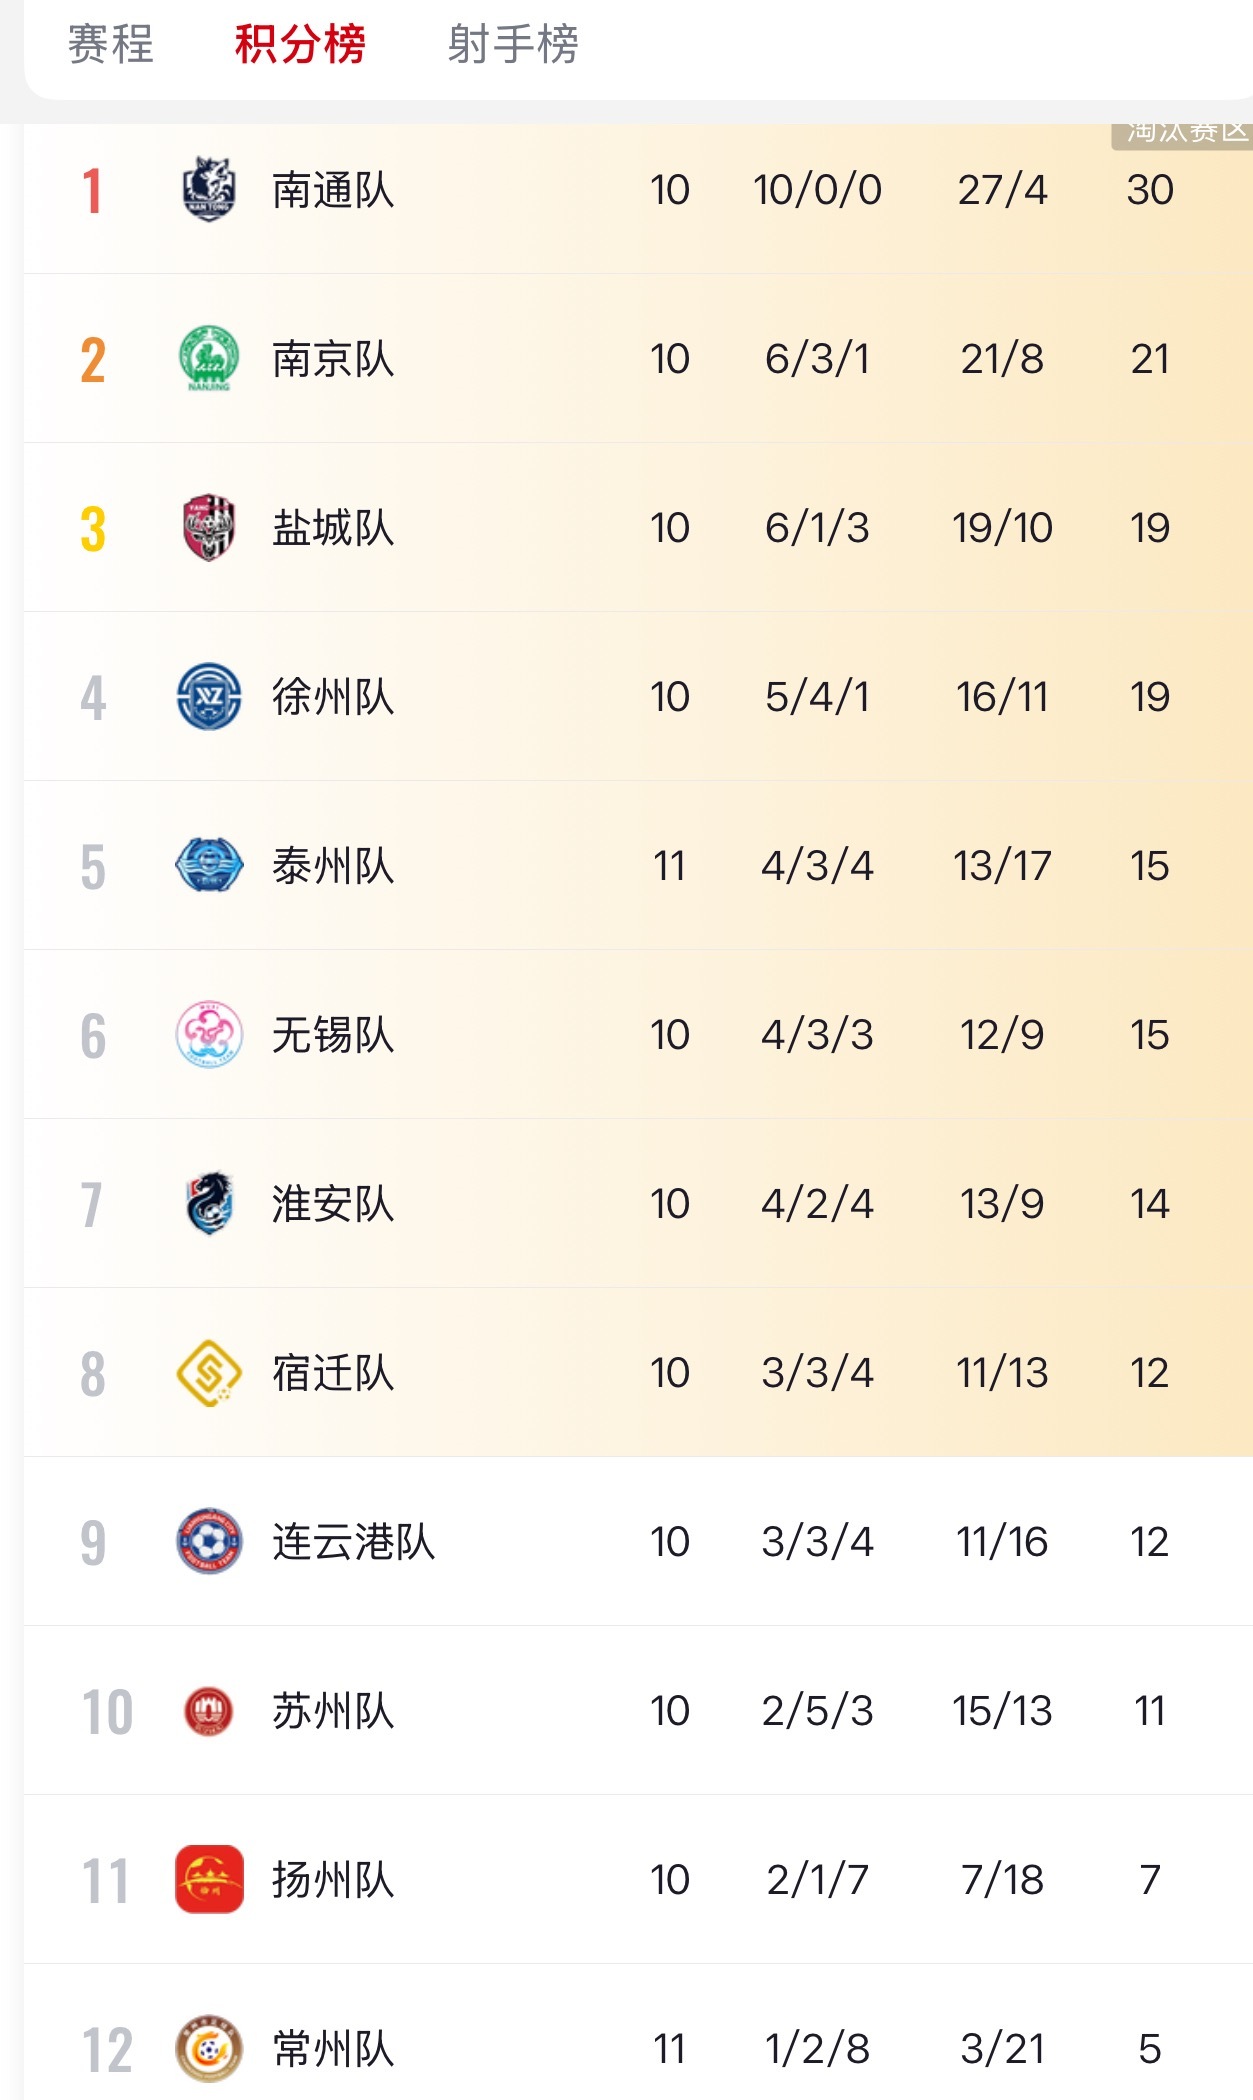Tap the 淘汰赛区 knockout zone label
The width and height of the screenshot is (1253, 2100).
[1182, 136]
